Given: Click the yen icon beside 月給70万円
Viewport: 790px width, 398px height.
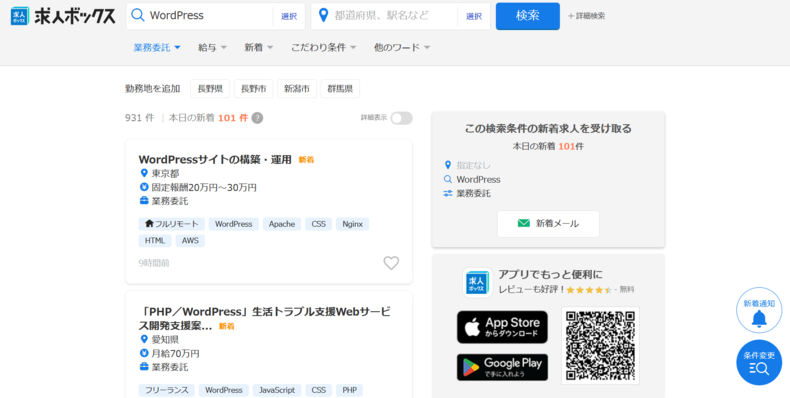Looking at the screenshot, I should (144, 354).
